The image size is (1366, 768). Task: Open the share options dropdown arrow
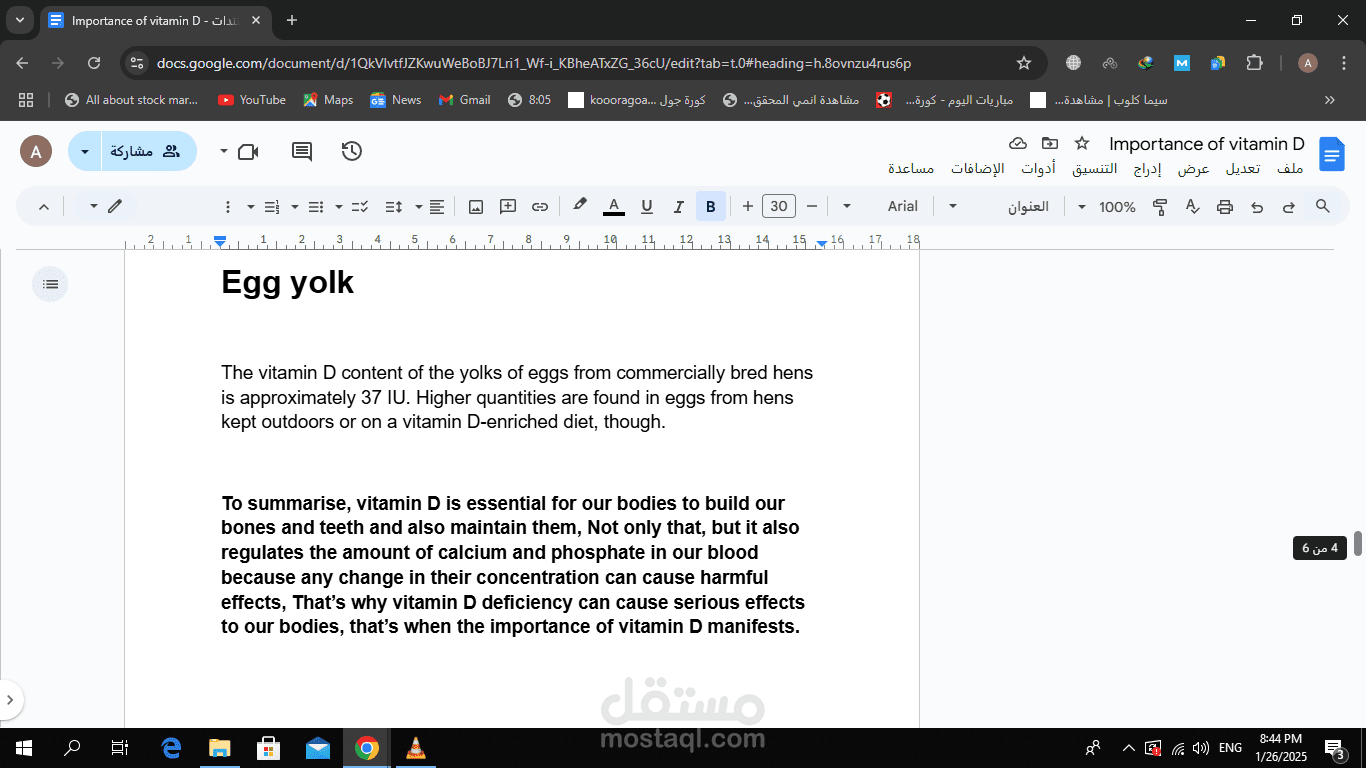click(x=84, y=152)
